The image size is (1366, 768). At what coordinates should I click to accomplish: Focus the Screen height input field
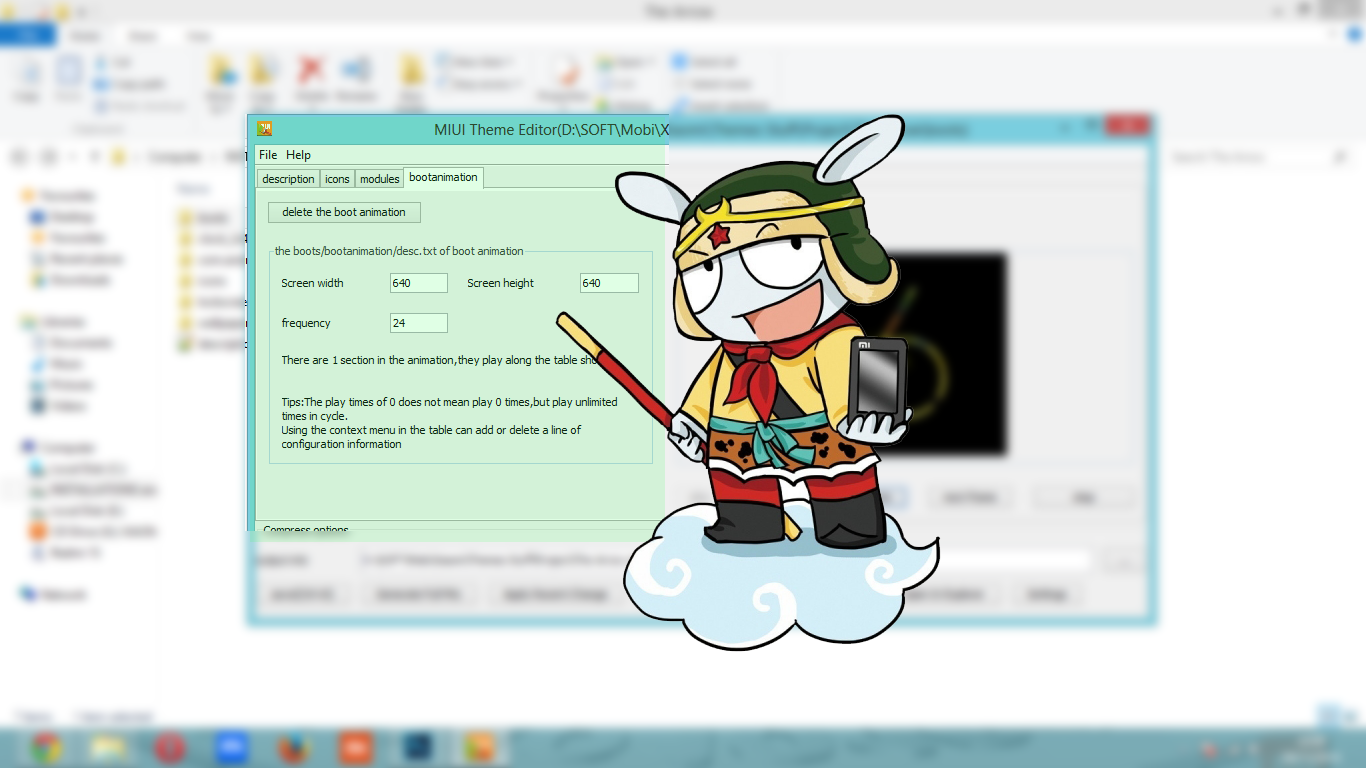pos(609,283)
